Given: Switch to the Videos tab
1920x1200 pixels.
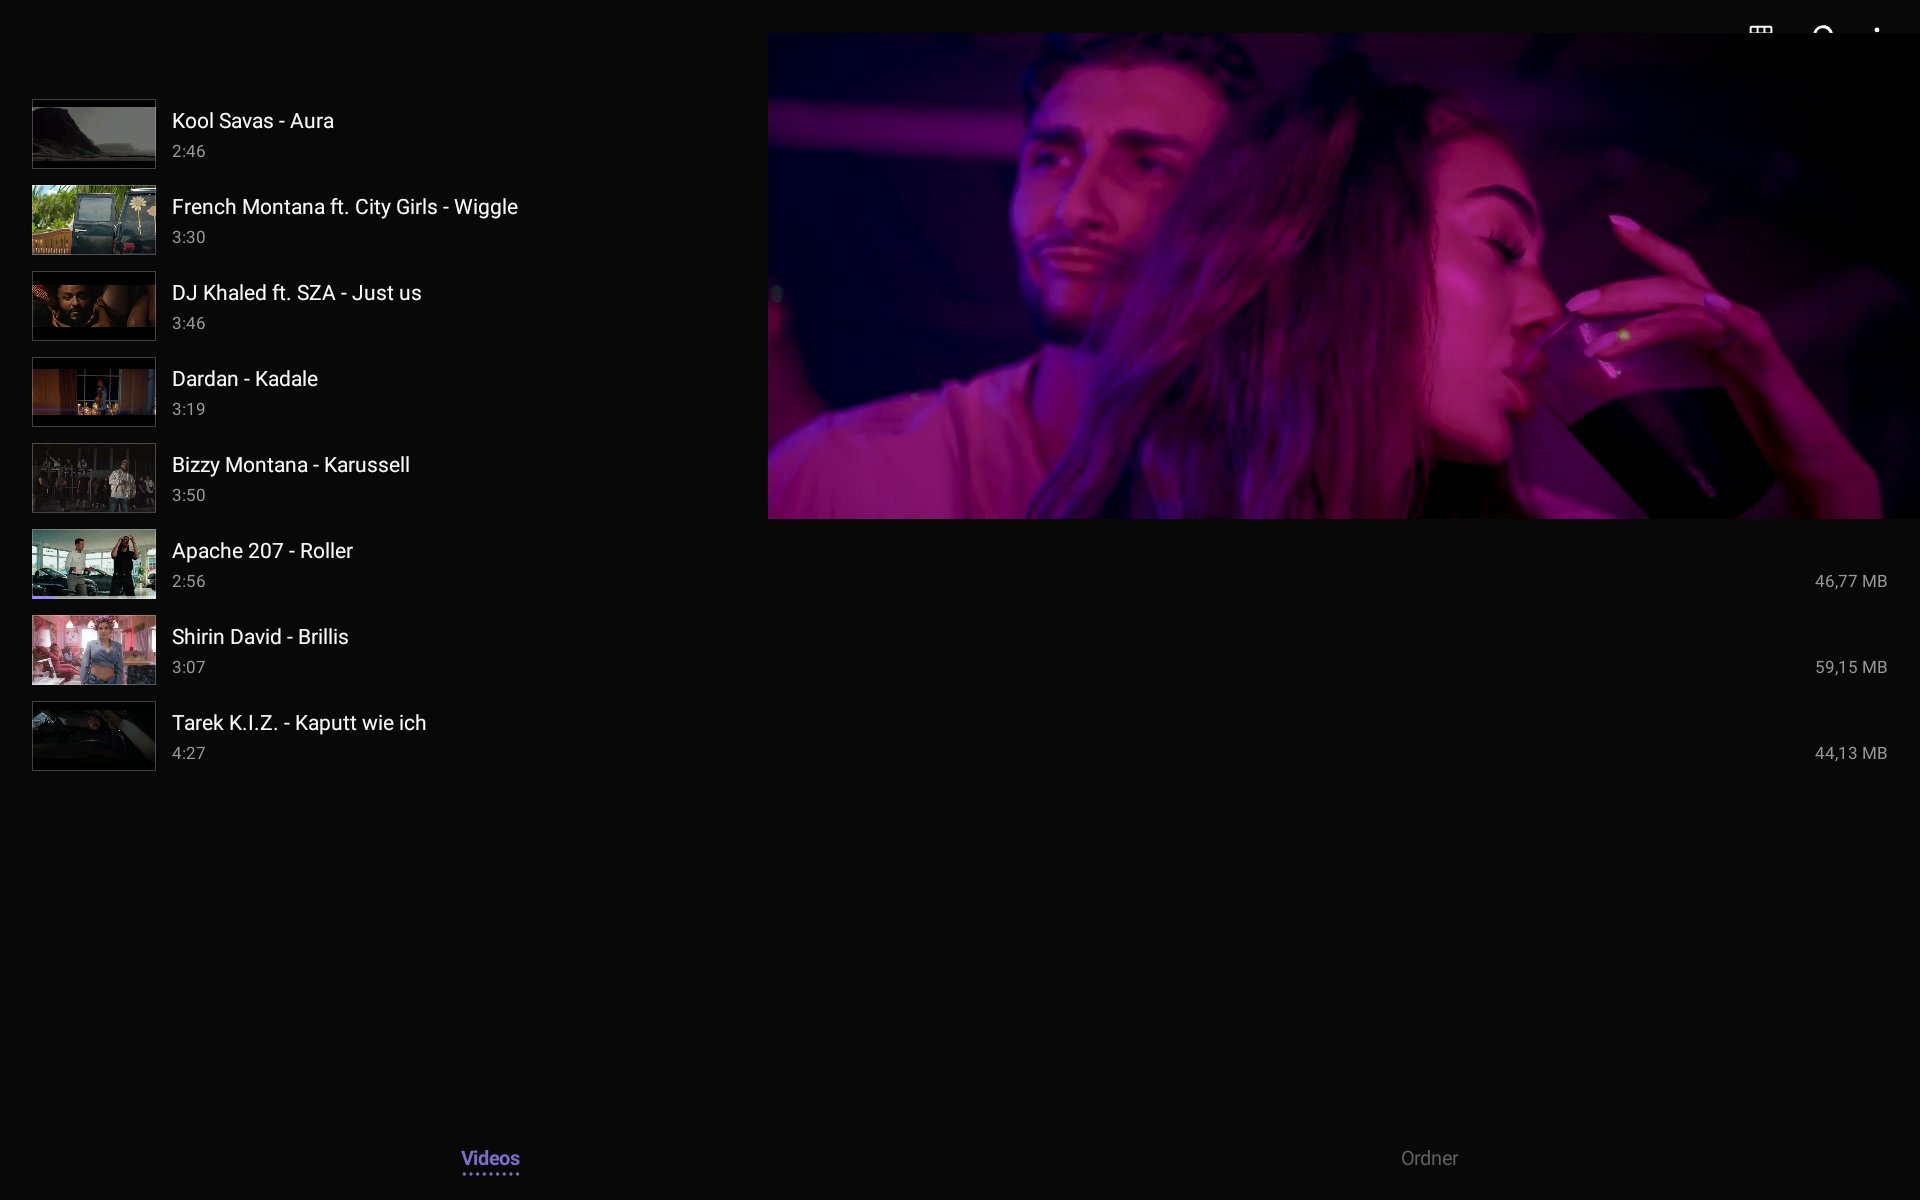Looking at the screenshot, I should point(490,1158).
